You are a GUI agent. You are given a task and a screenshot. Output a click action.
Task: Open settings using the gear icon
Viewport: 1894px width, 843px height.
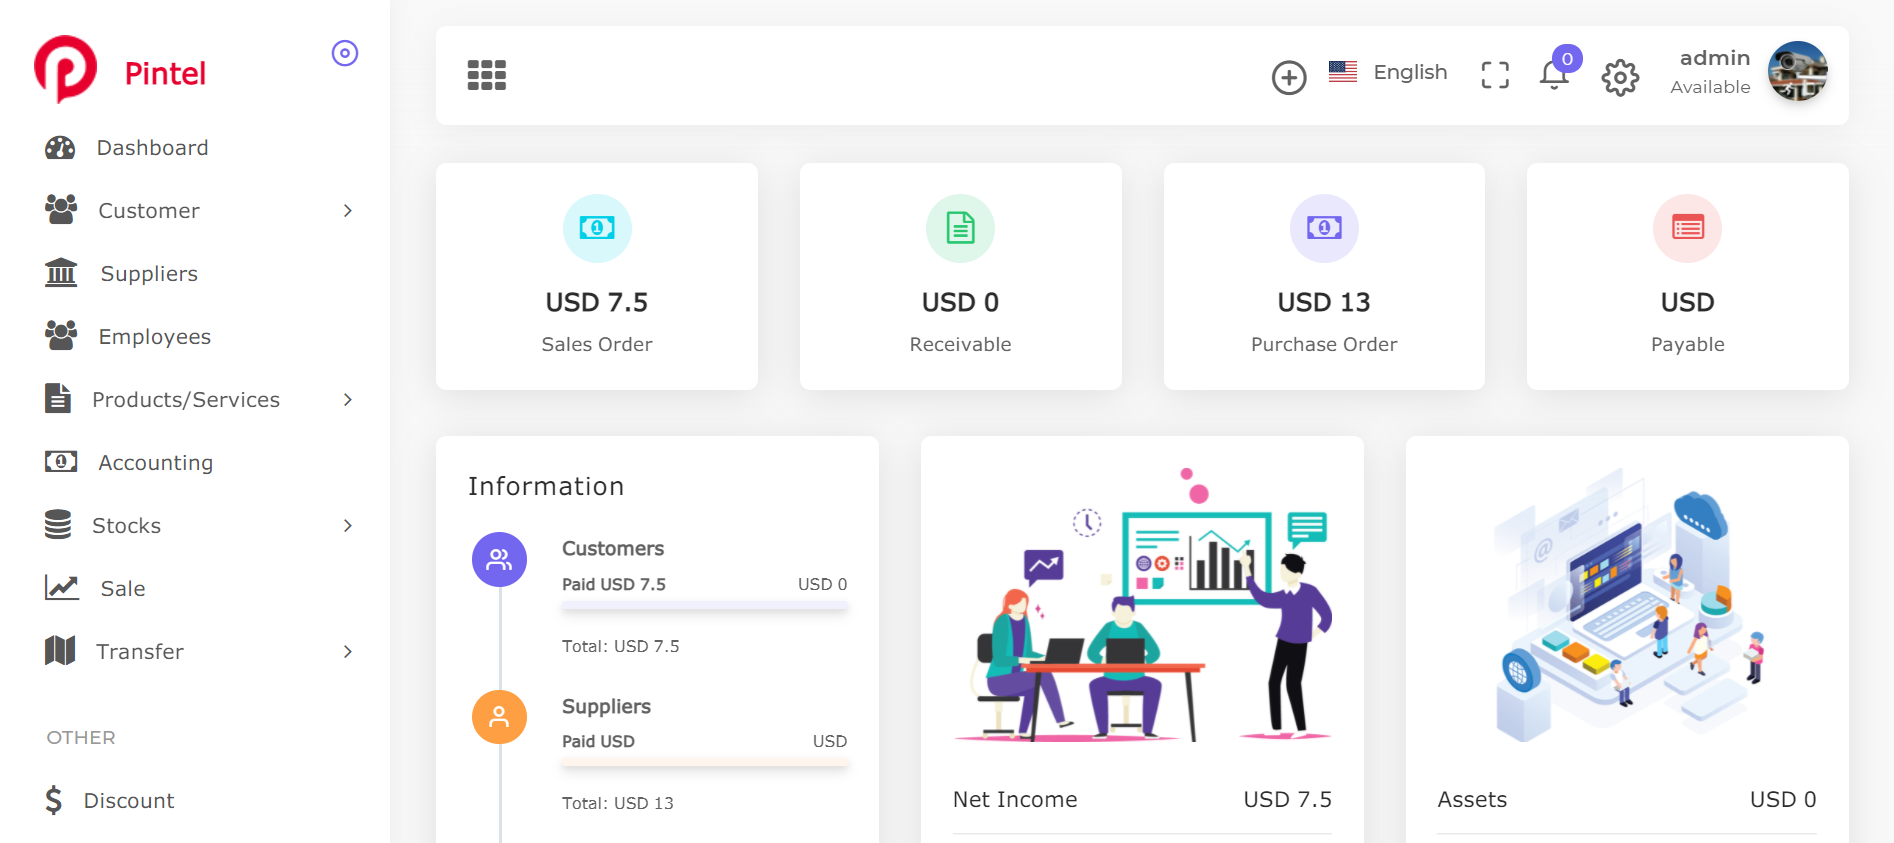1620,77
